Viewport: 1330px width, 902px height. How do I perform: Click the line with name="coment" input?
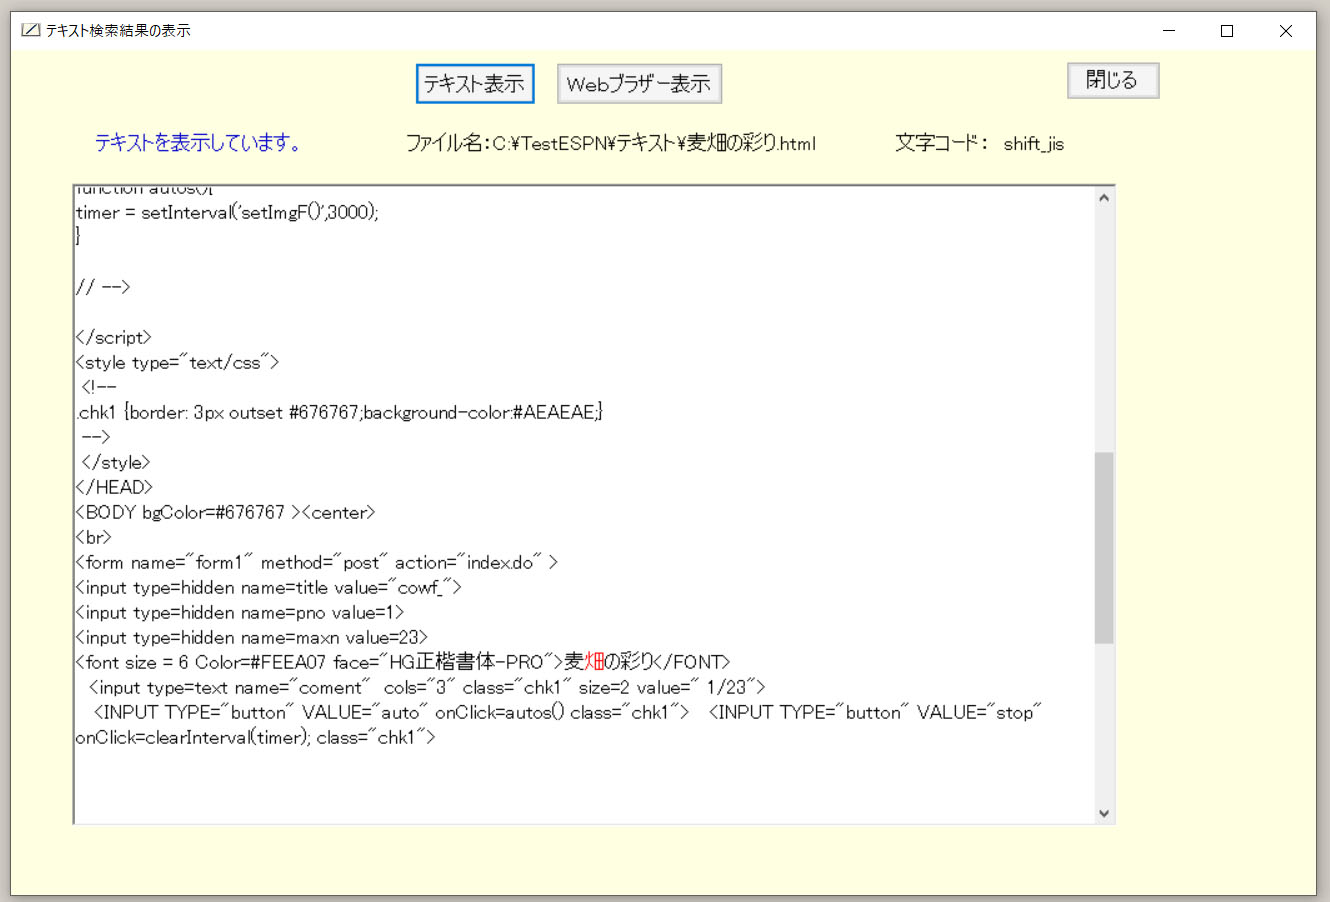click(427, 687)
